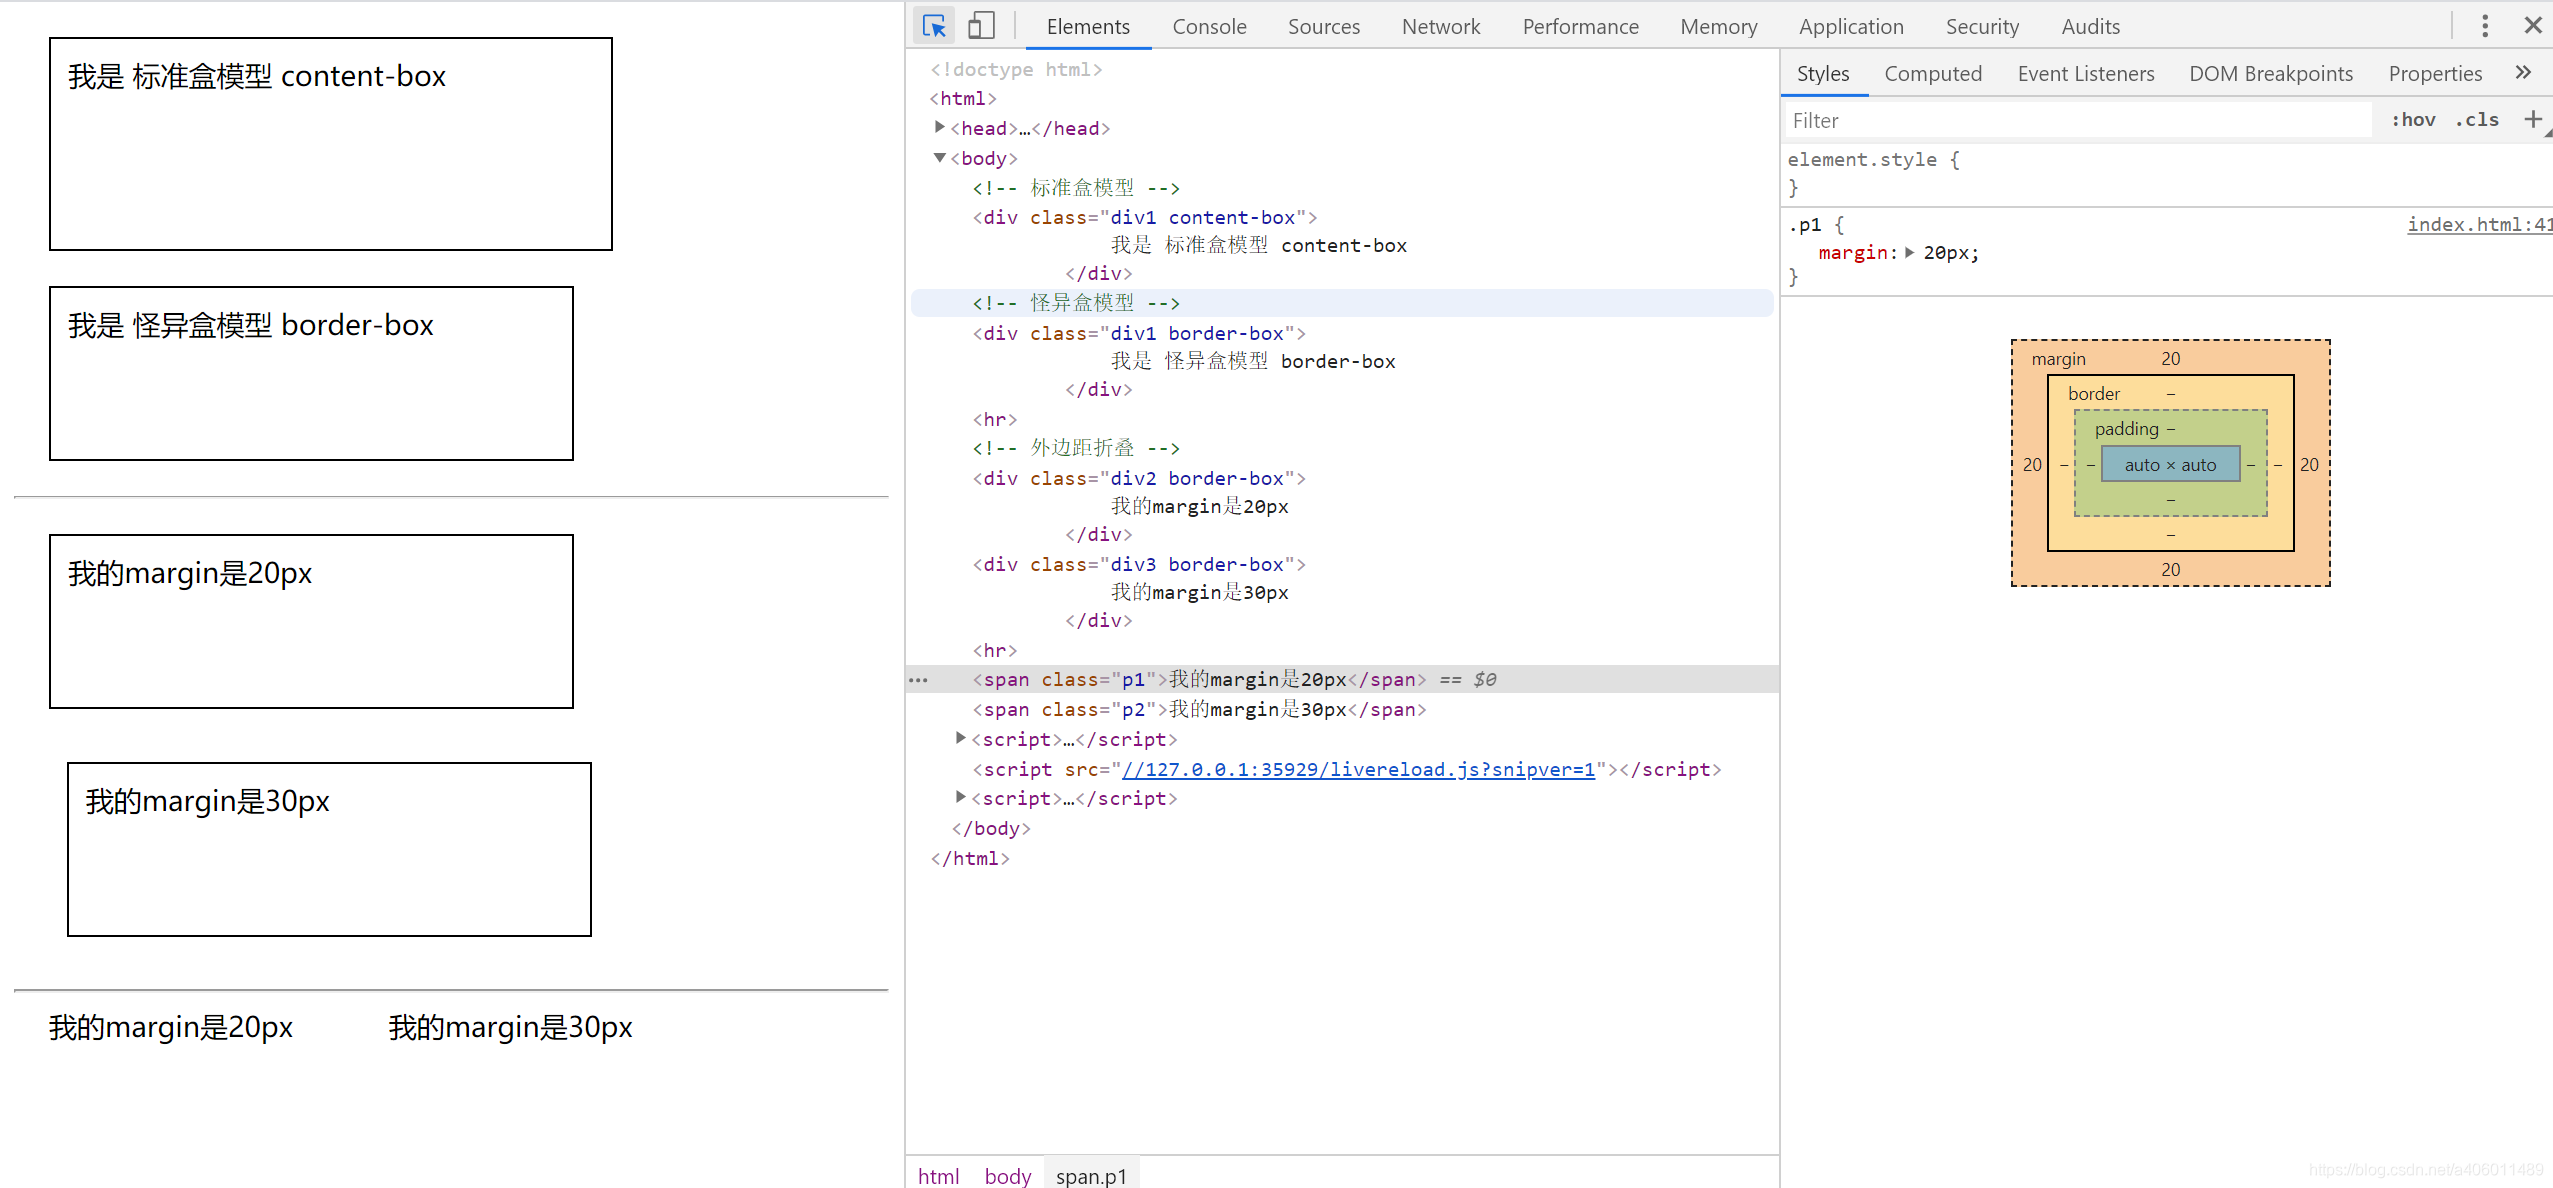Toggle the :hov element state panel
The height and width of the screenshot is (1188, 2553).
(x=2413, y=120)
